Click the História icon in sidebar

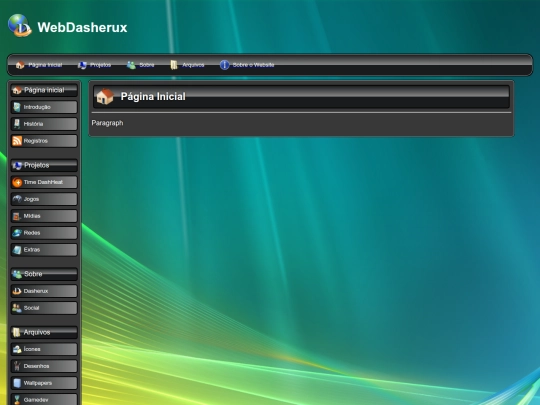click(17, 124)
